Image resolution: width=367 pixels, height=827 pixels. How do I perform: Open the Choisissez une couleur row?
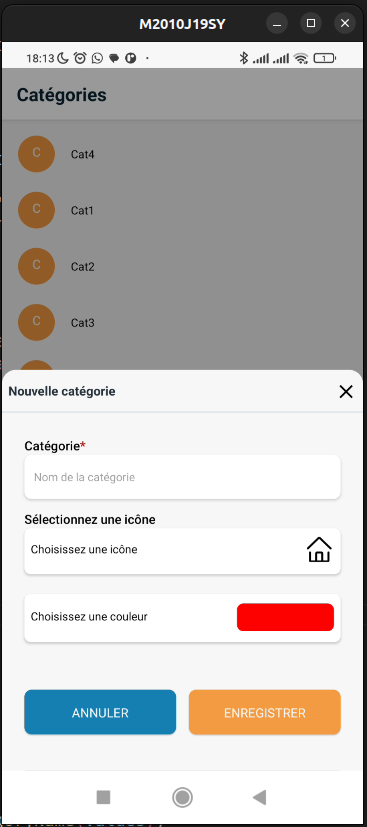[x=182, y=618]
